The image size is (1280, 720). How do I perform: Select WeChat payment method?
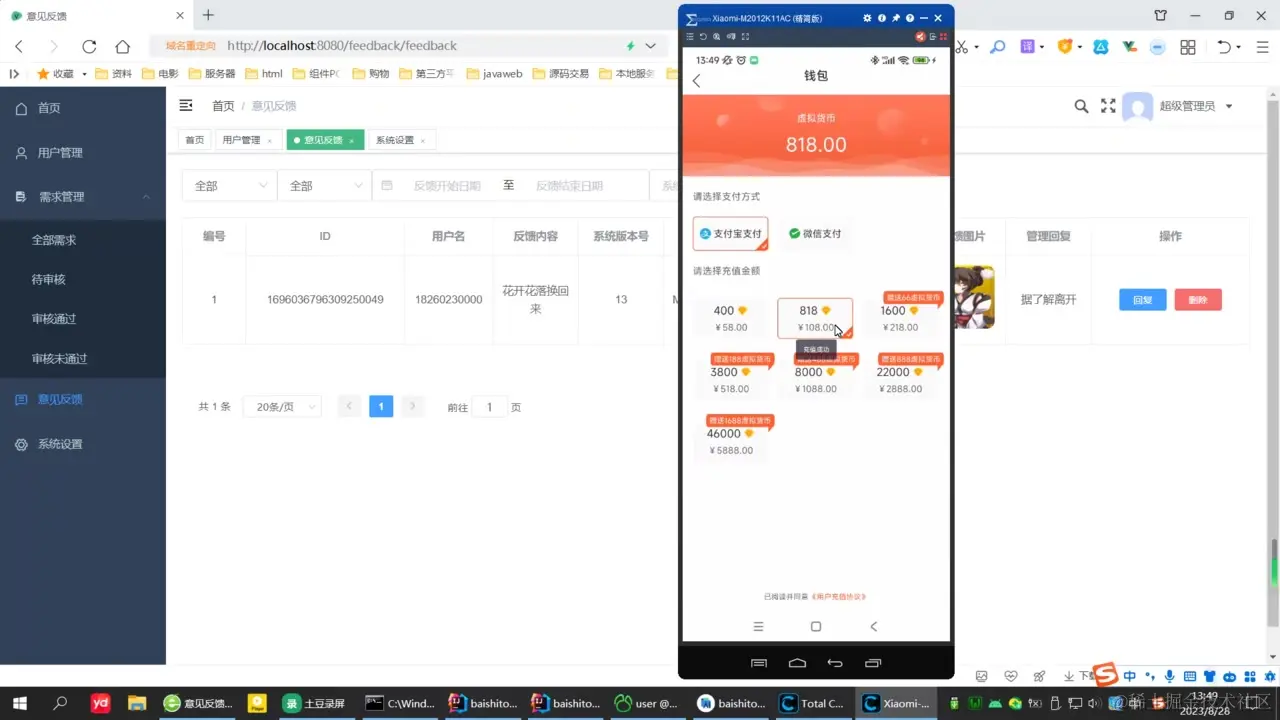815,233
